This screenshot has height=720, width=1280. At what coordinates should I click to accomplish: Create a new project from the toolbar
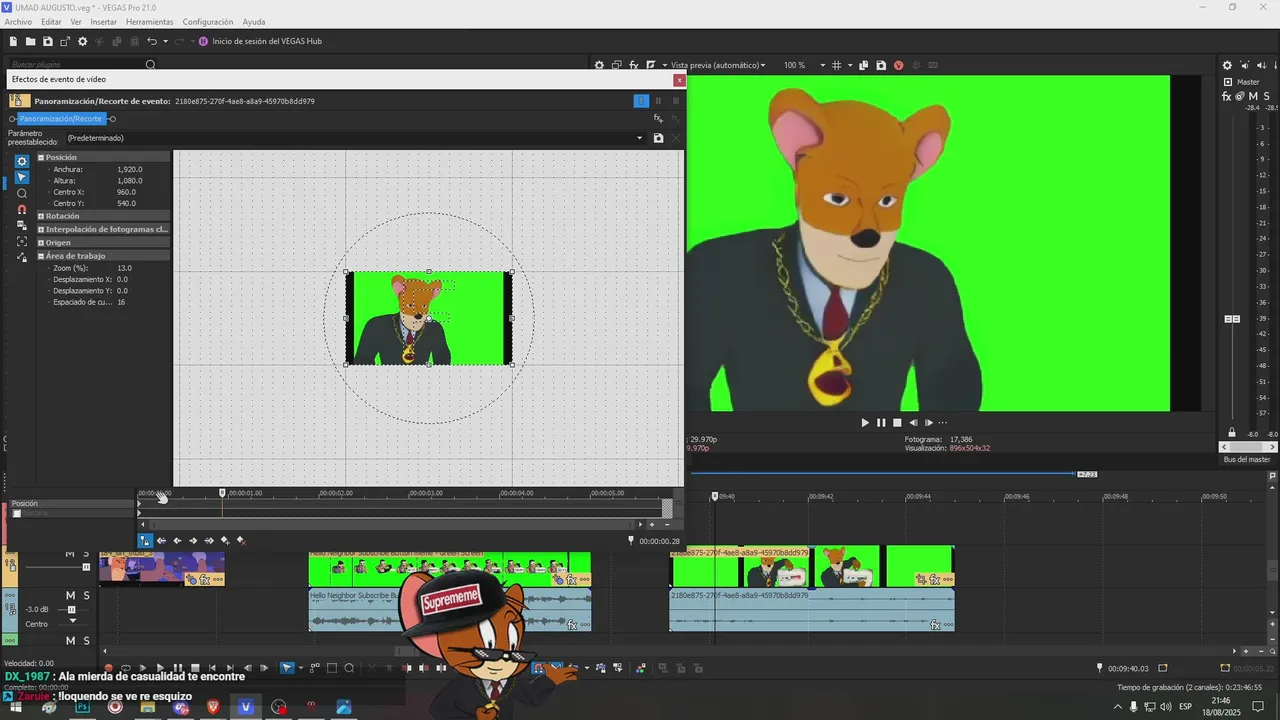click(13, 41)
